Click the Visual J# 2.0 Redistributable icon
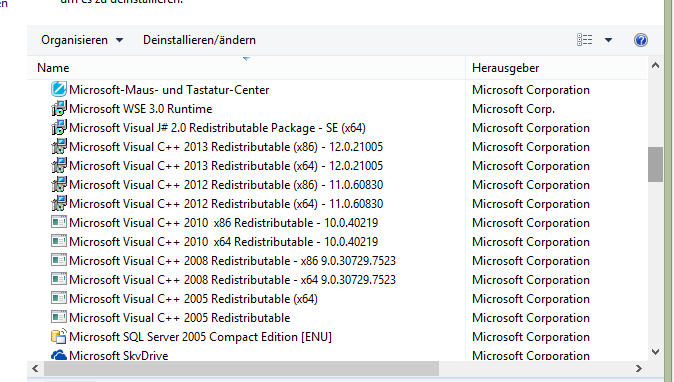Screen dimensions: 674x382 click(58, 127)
